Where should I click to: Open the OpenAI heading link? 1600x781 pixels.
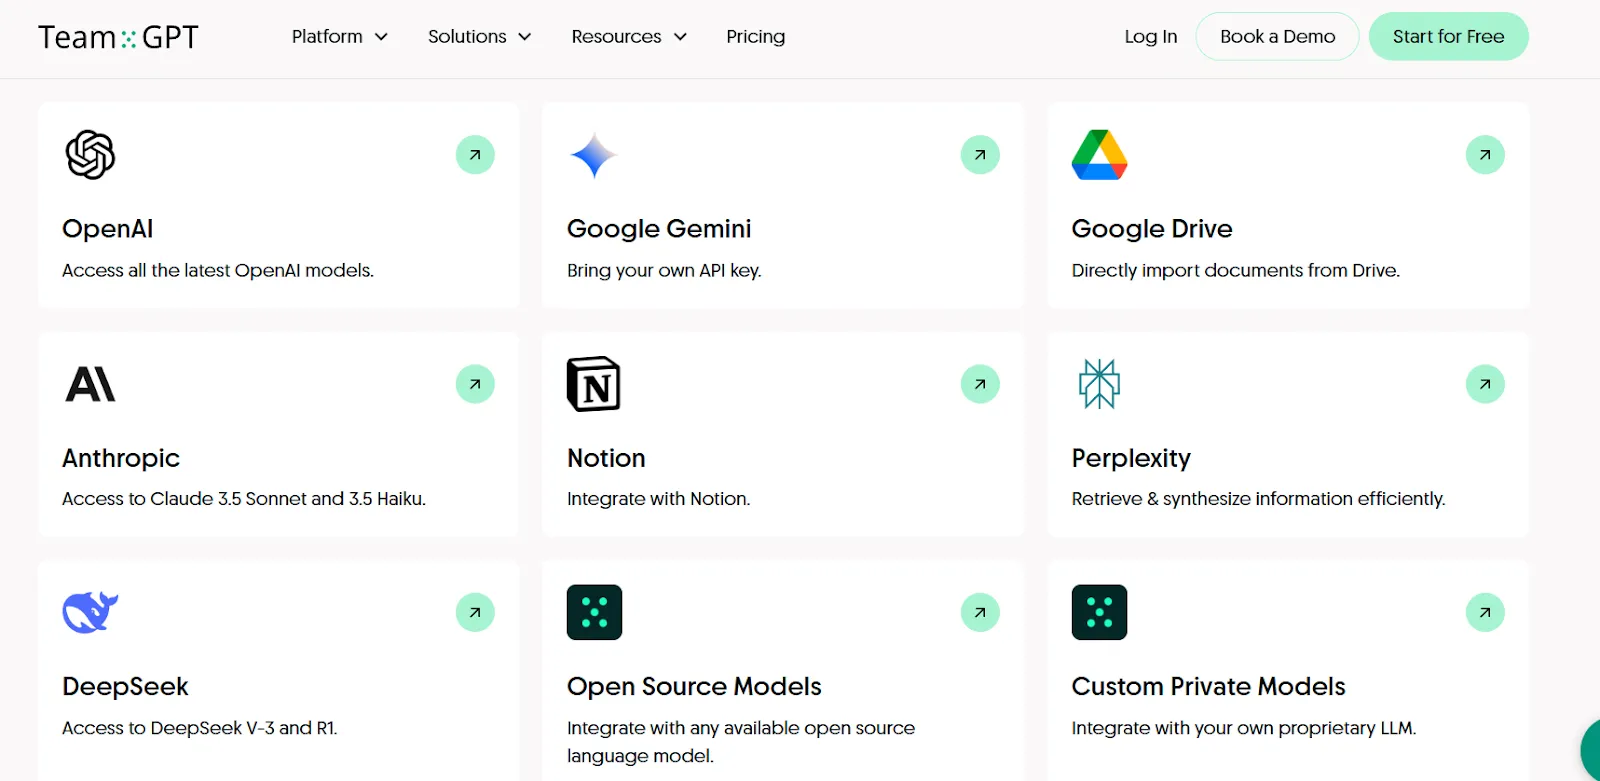click(x=107, y=229)
